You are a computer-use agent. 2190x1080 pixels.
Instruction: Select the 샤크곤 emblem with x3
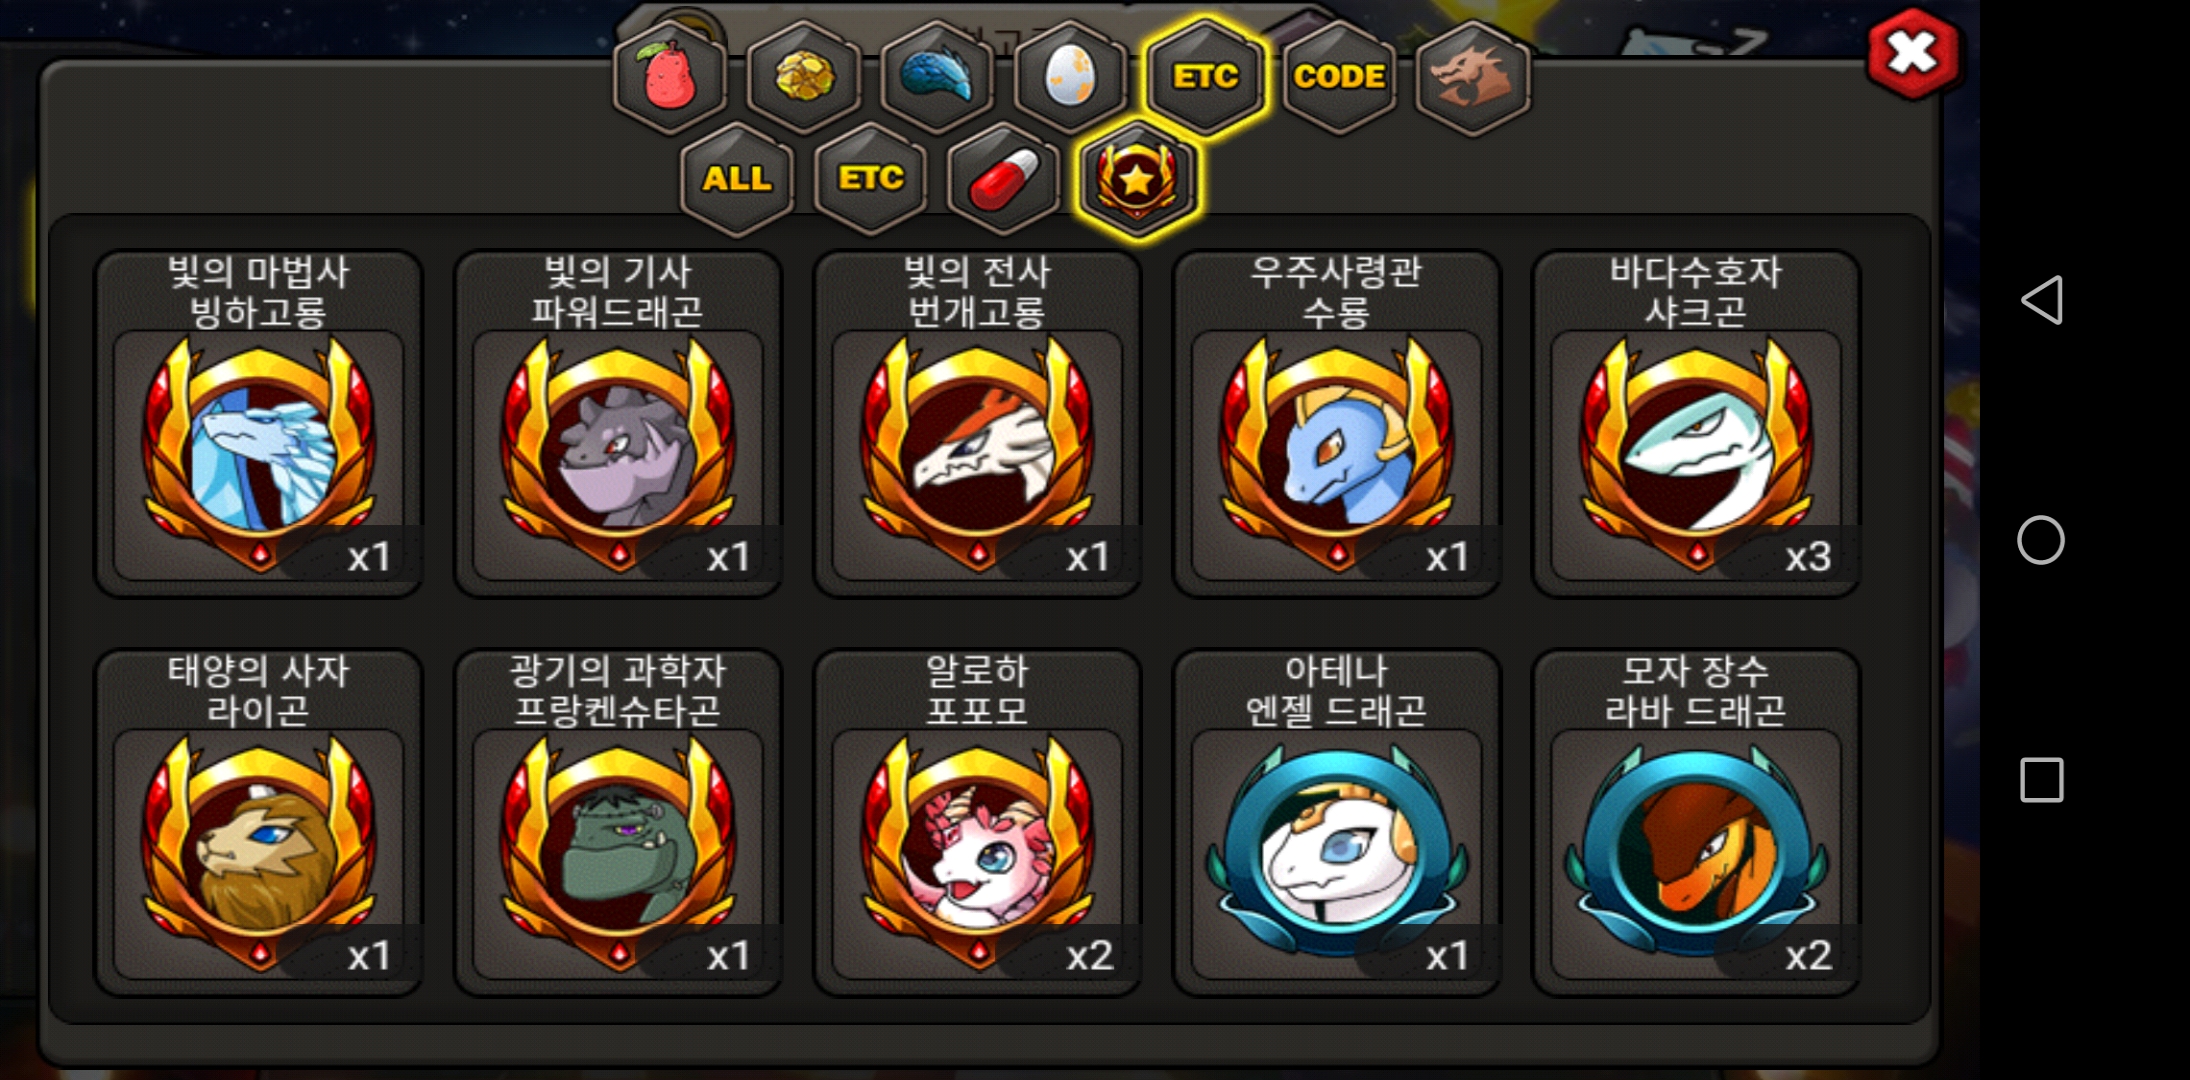click(x=1696, y=424)
